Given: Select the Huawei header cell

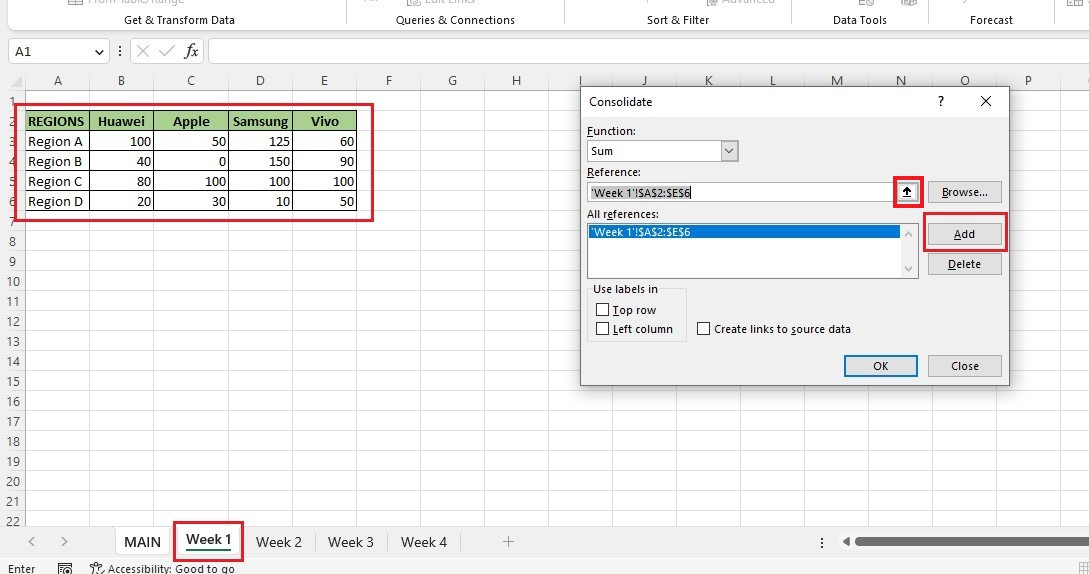Looking at the screenshot, I should coord(122,121).
